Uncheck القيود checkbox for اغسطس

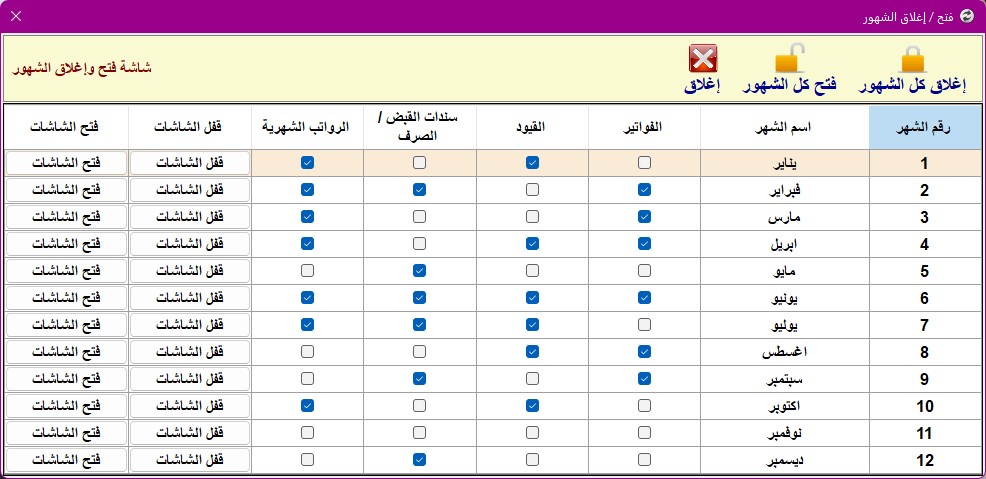532,351
